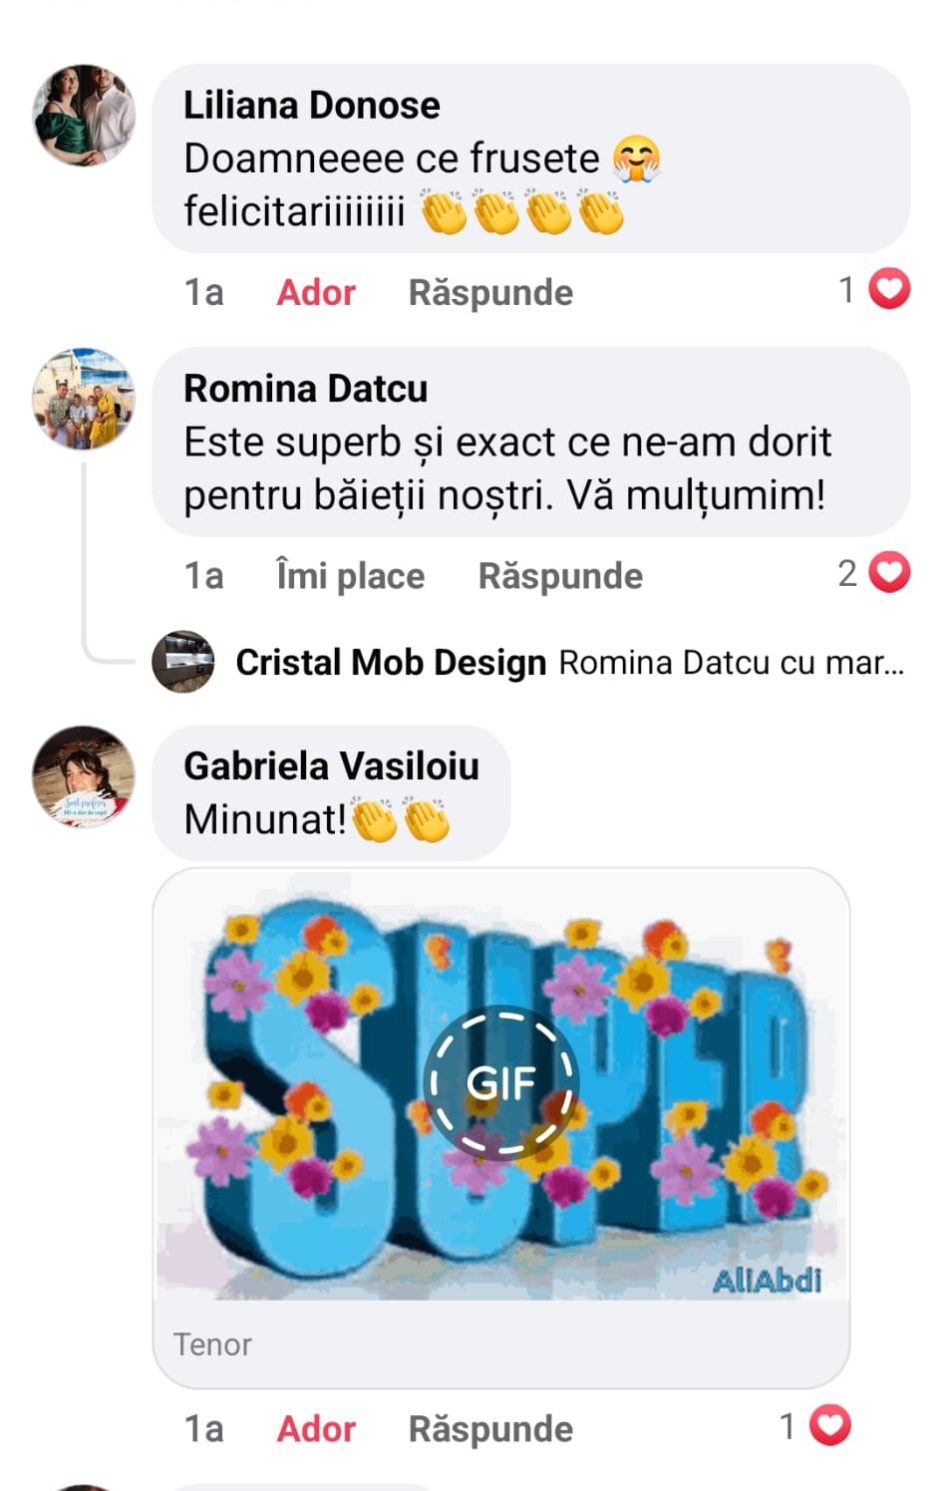Open Liliana Donose's profile name link
The height and width of the screenshot is (1491, 942).
(311, 105)
